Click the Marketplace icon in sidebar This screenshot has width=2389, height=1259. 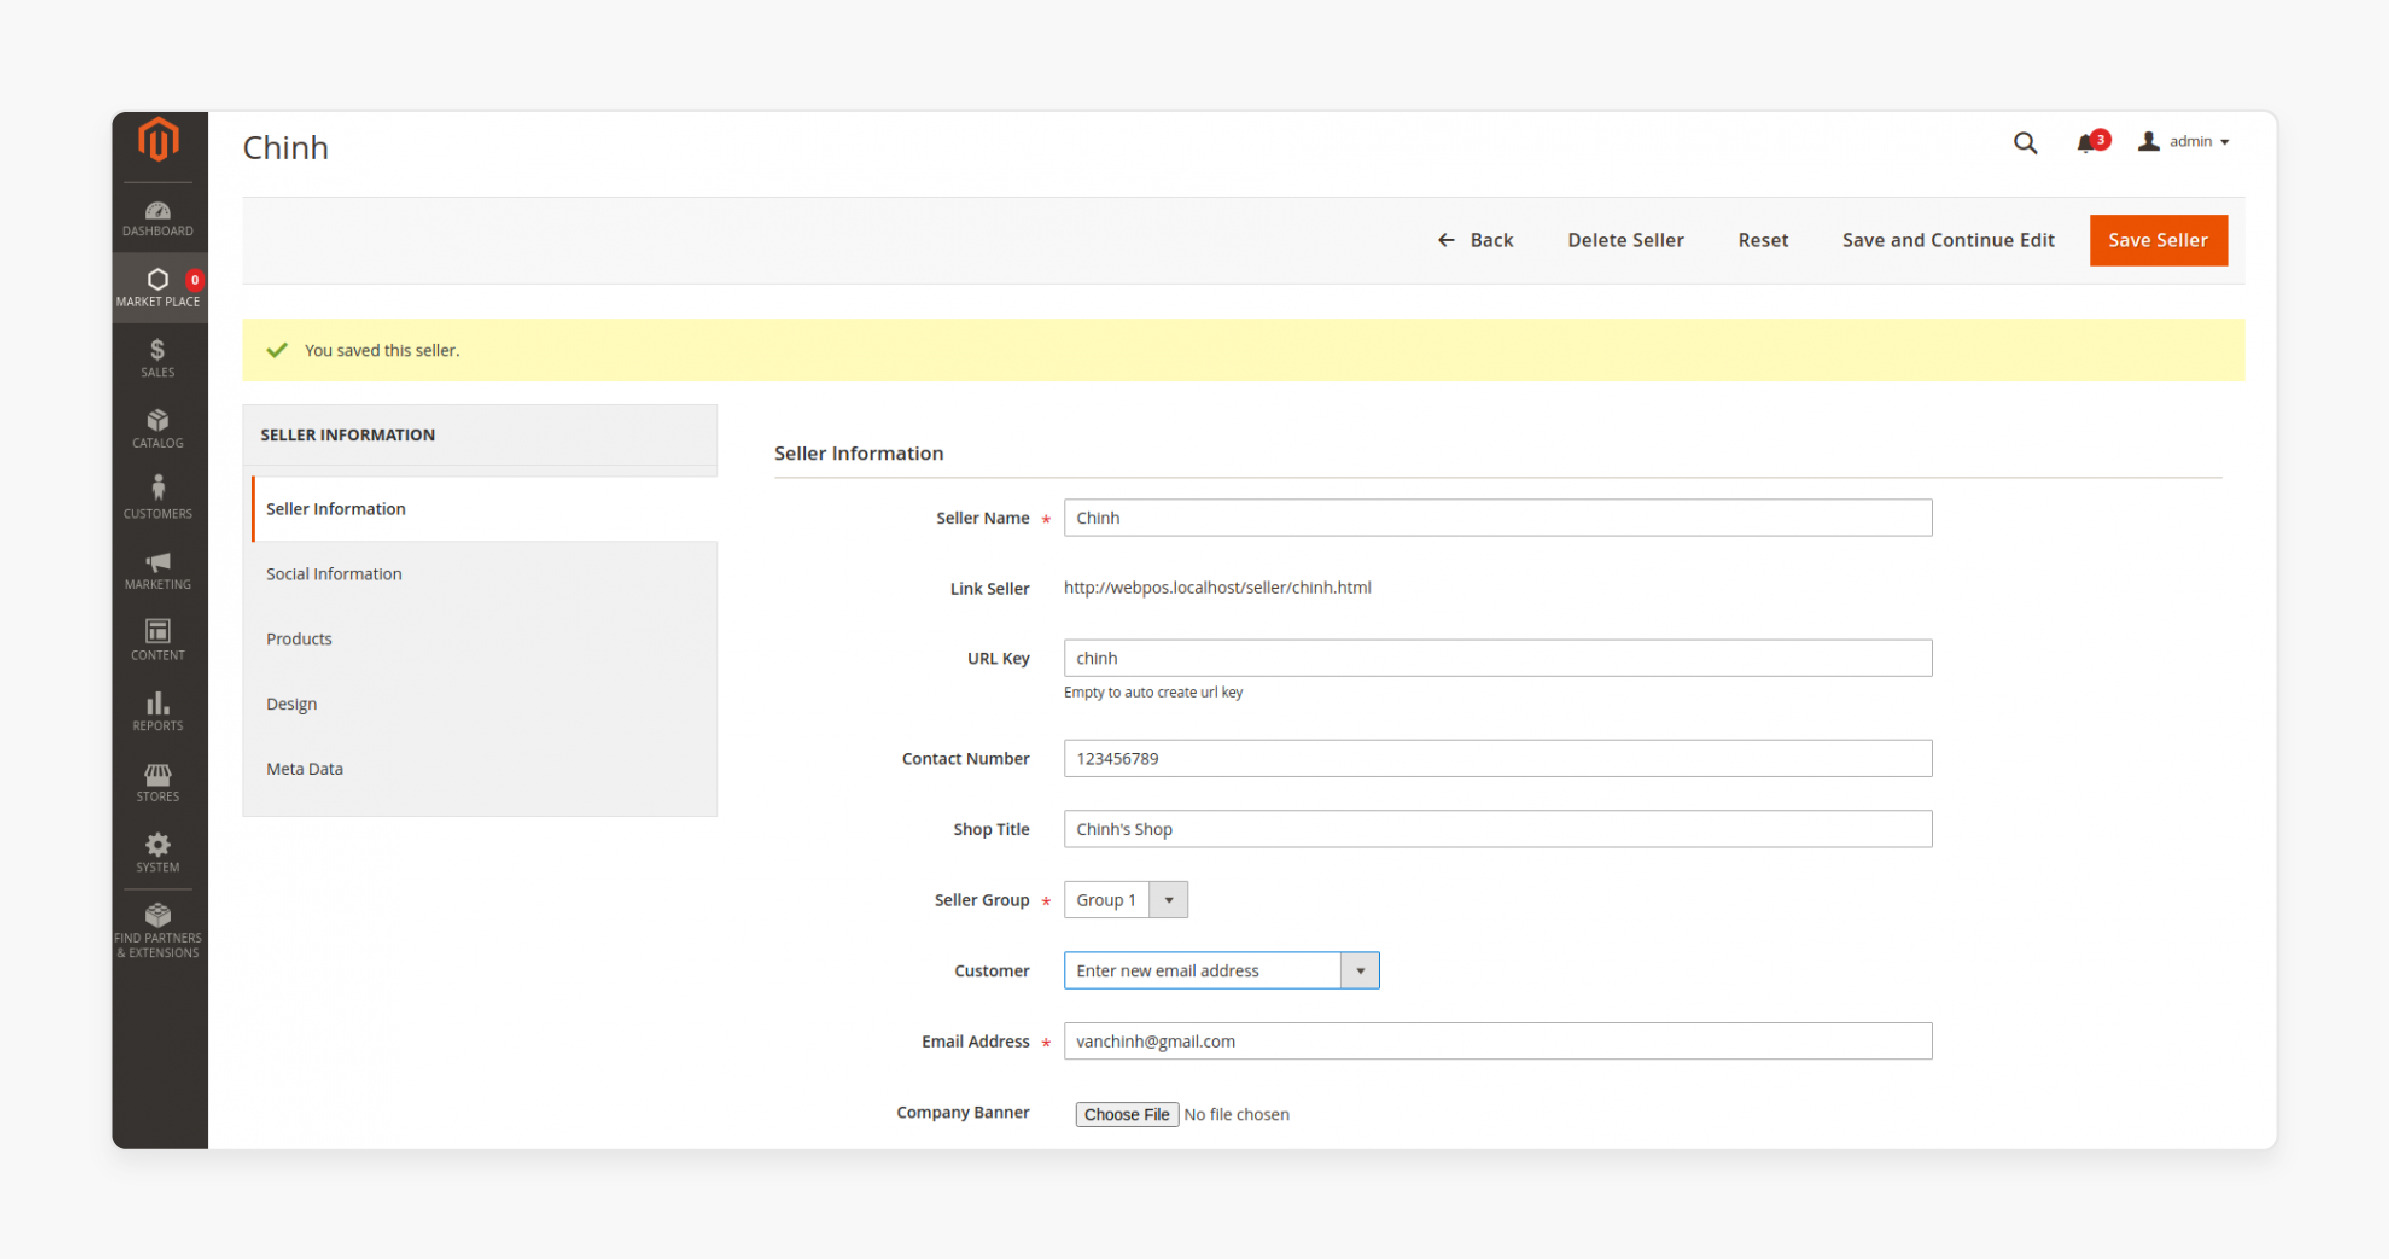tap(156, 289)
